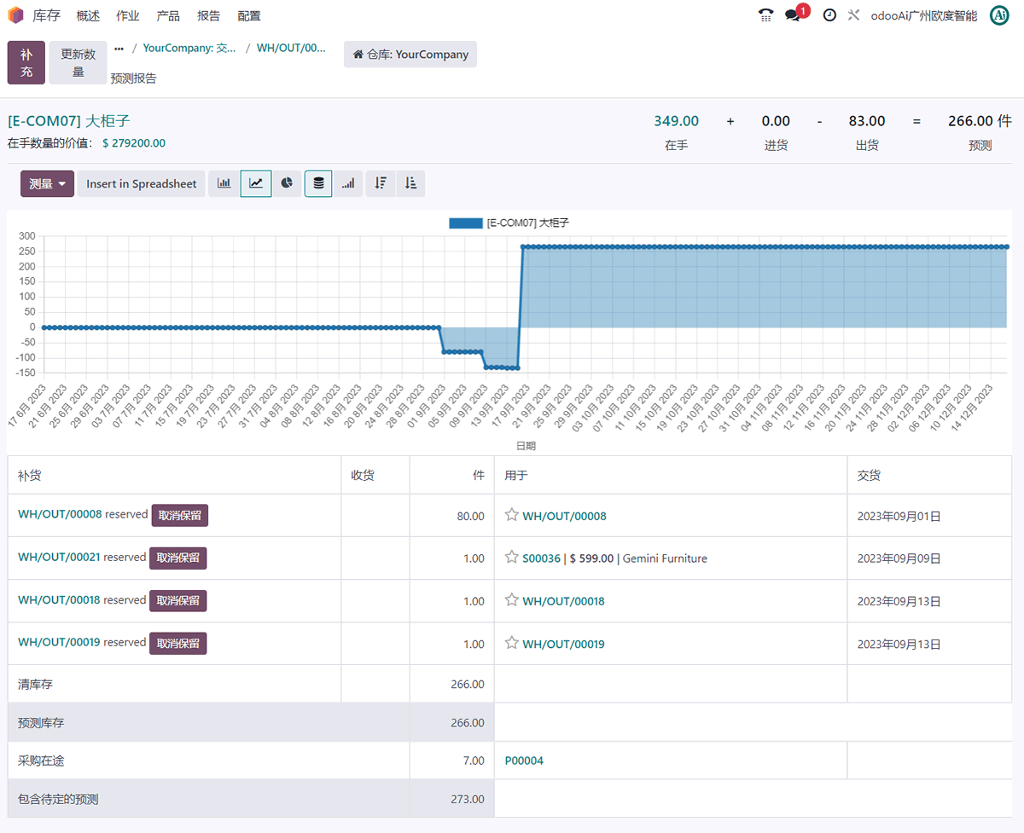Click delivery date 2023年09月01日
This screenshot has width=1024, height=833.
[899, 516]
